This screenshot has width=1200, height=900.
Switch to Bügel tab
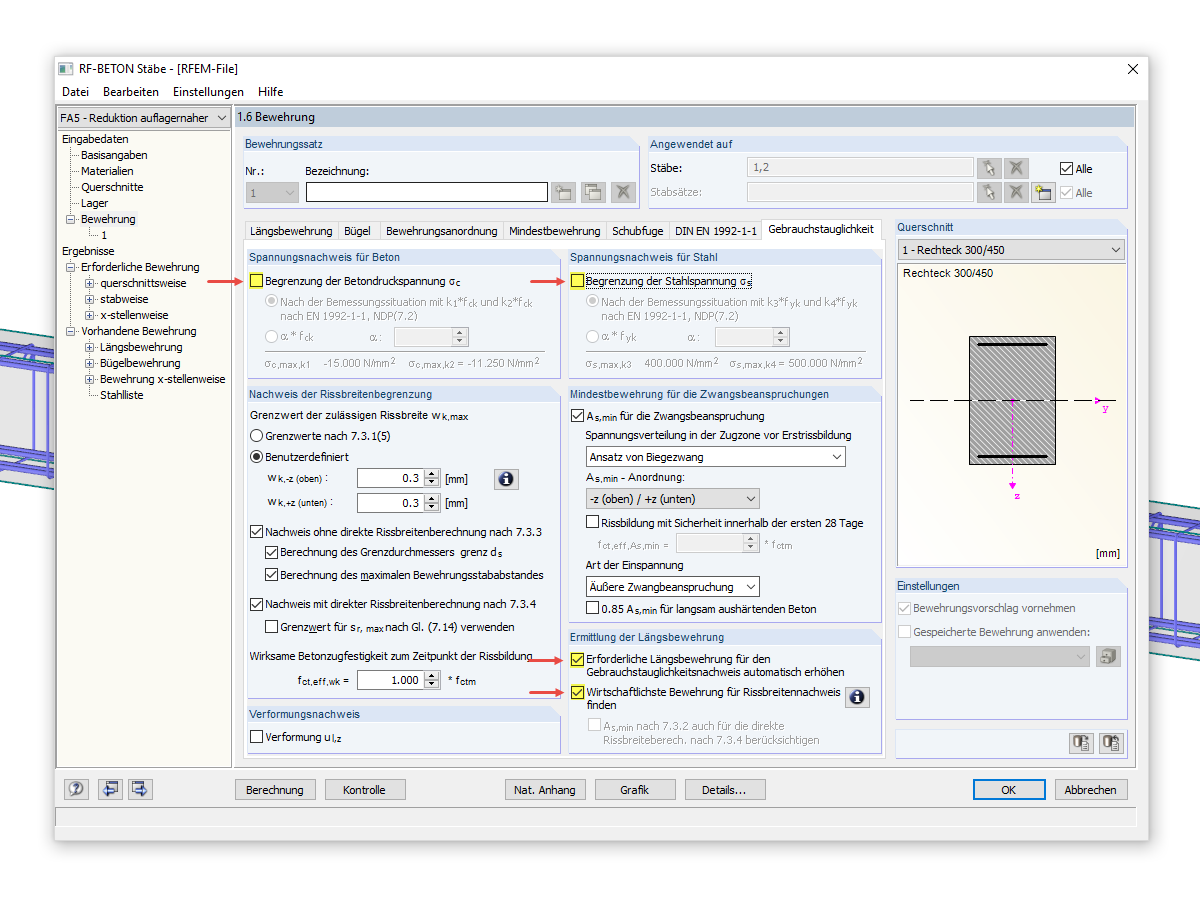click(x=358, y=231)
